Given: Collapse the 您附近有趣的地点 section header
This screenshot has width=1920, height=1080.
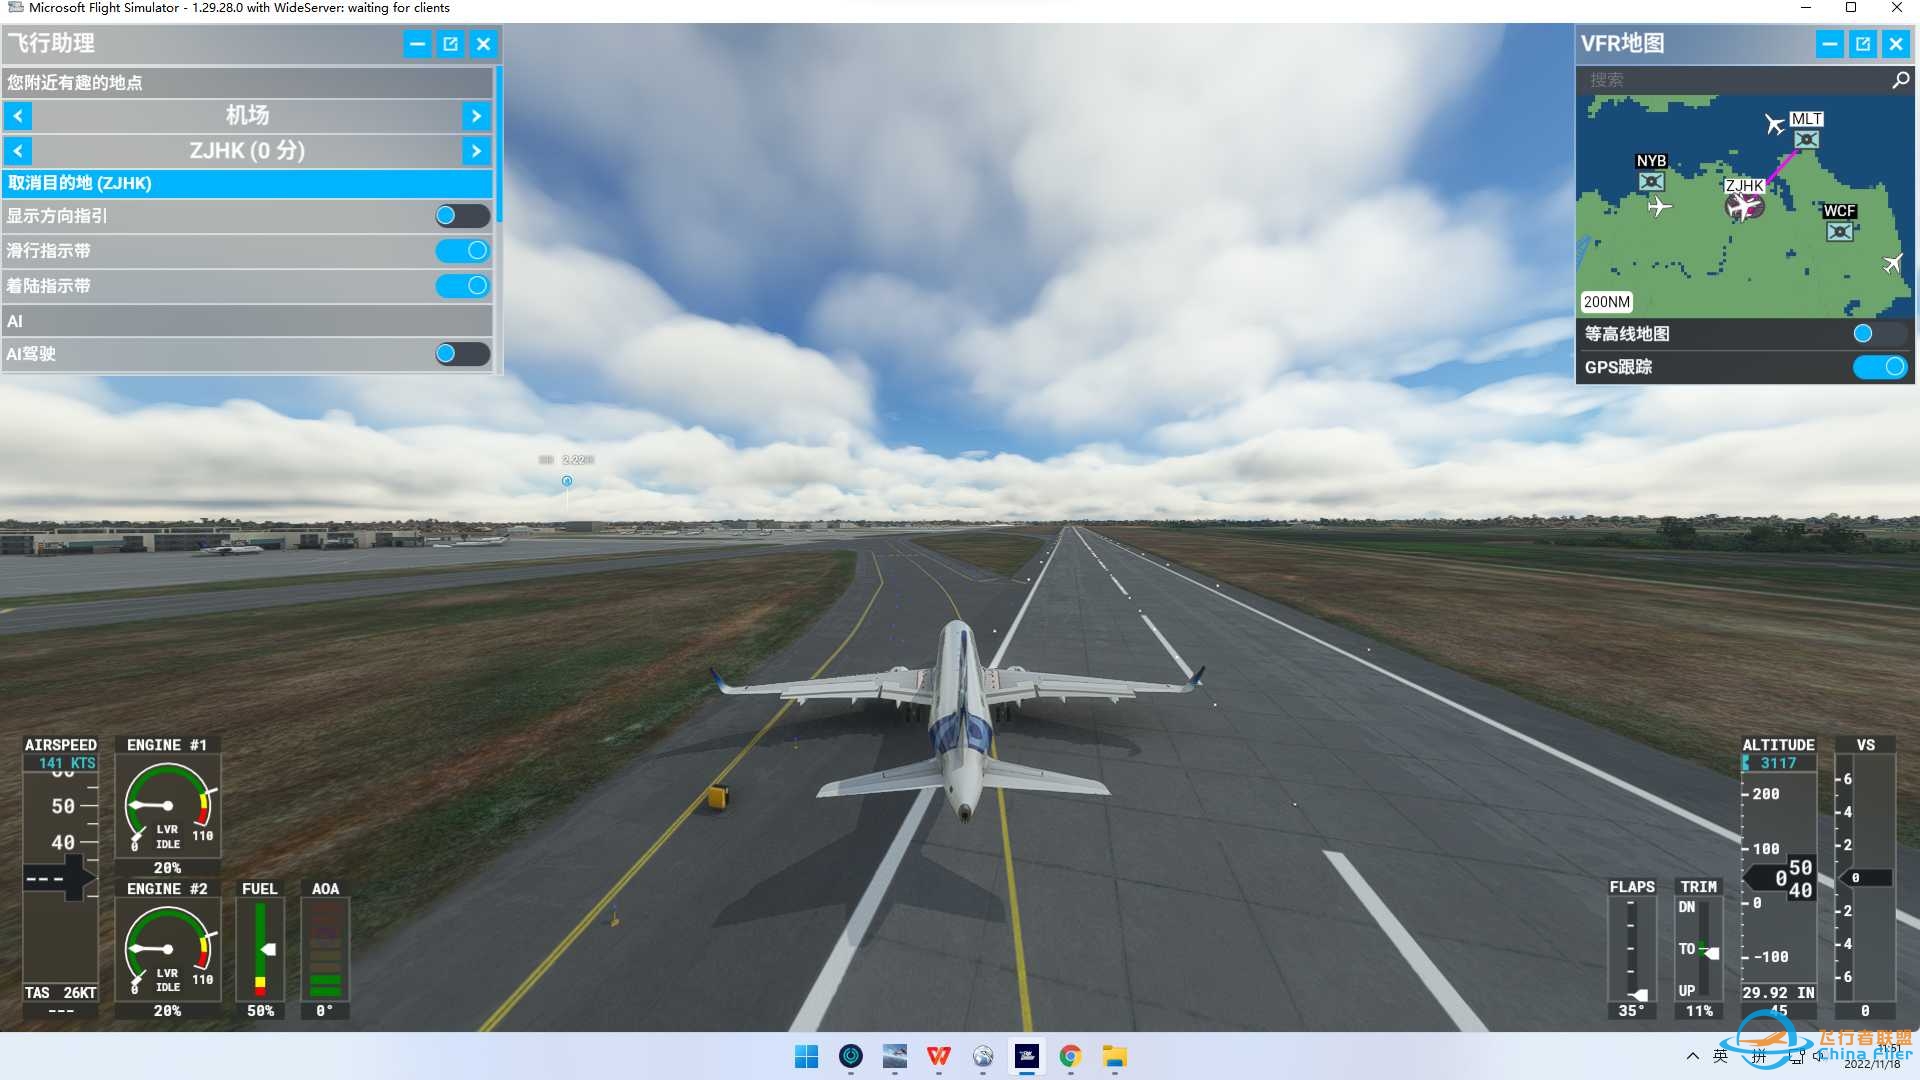Looking at the screenshot, I should [x=247, y=82].
